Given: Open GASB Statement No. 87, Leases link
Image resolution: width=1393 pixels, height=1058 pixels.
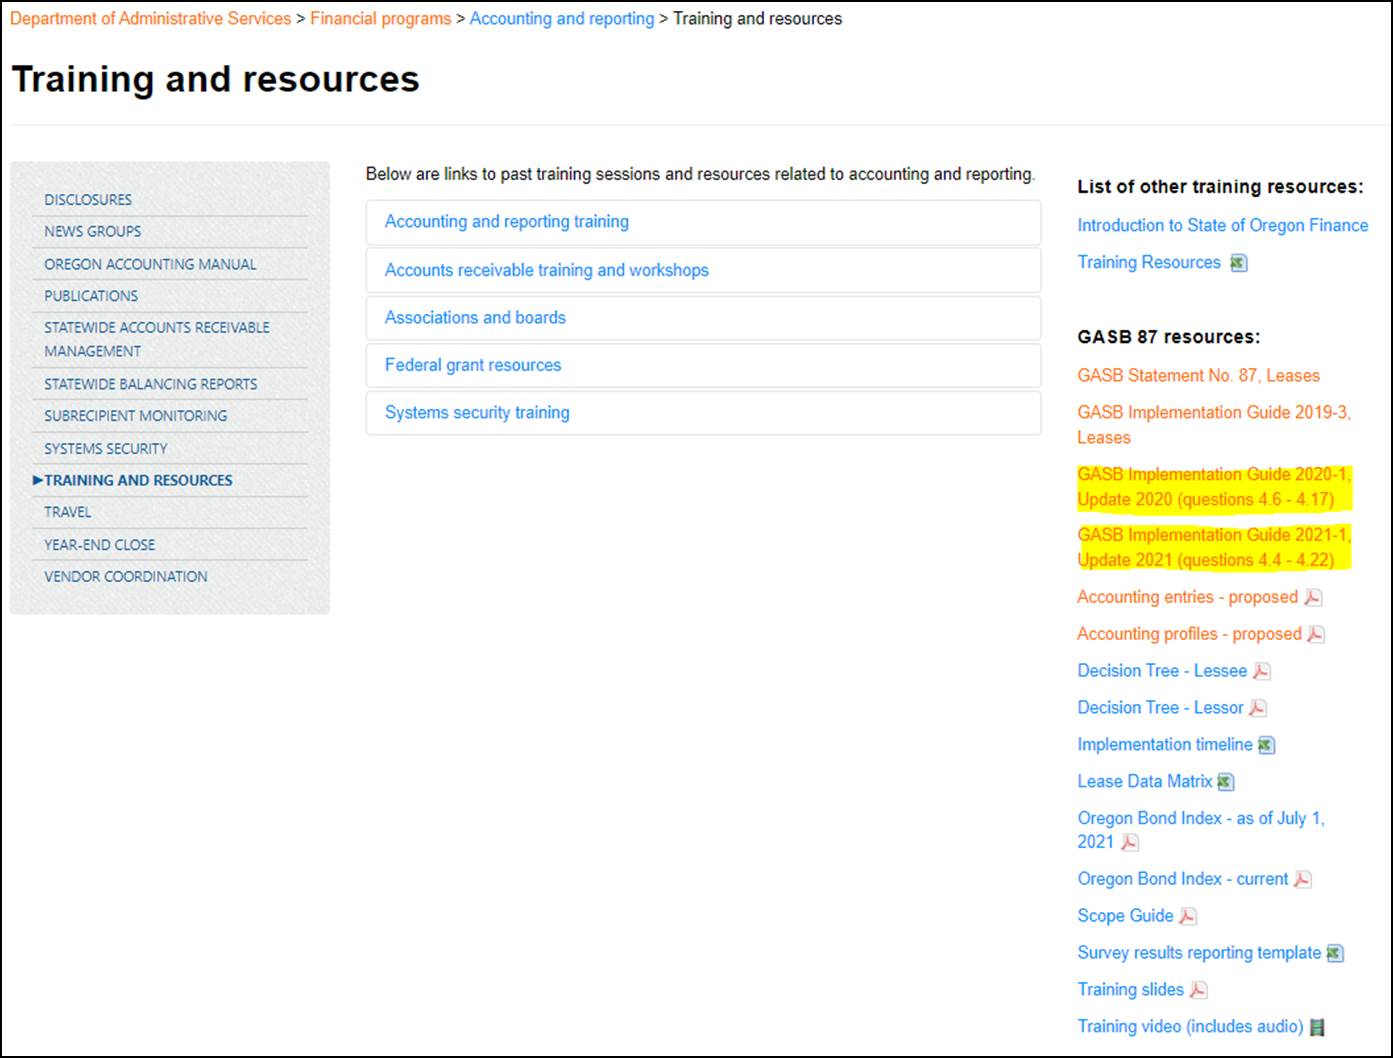Looking at the screenshot, I should click(1198, 376).
